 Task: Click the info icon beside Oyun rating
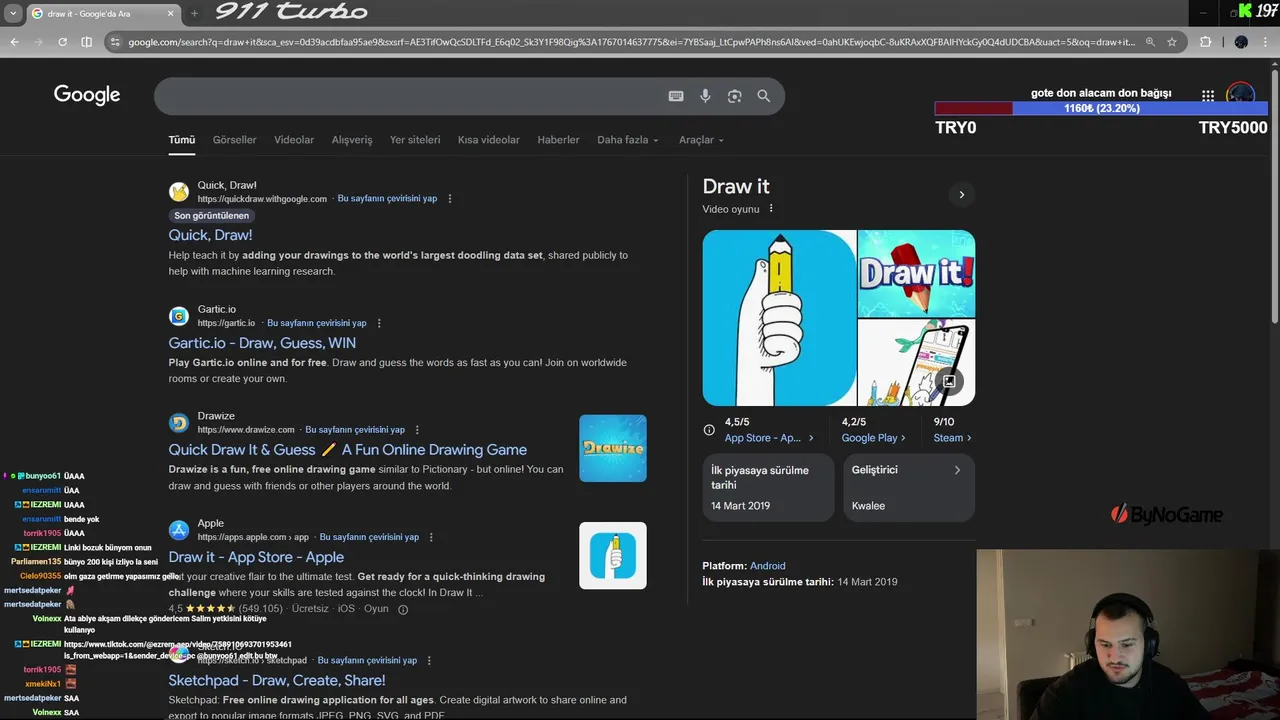pyautogui.click(x=403, y=609)
